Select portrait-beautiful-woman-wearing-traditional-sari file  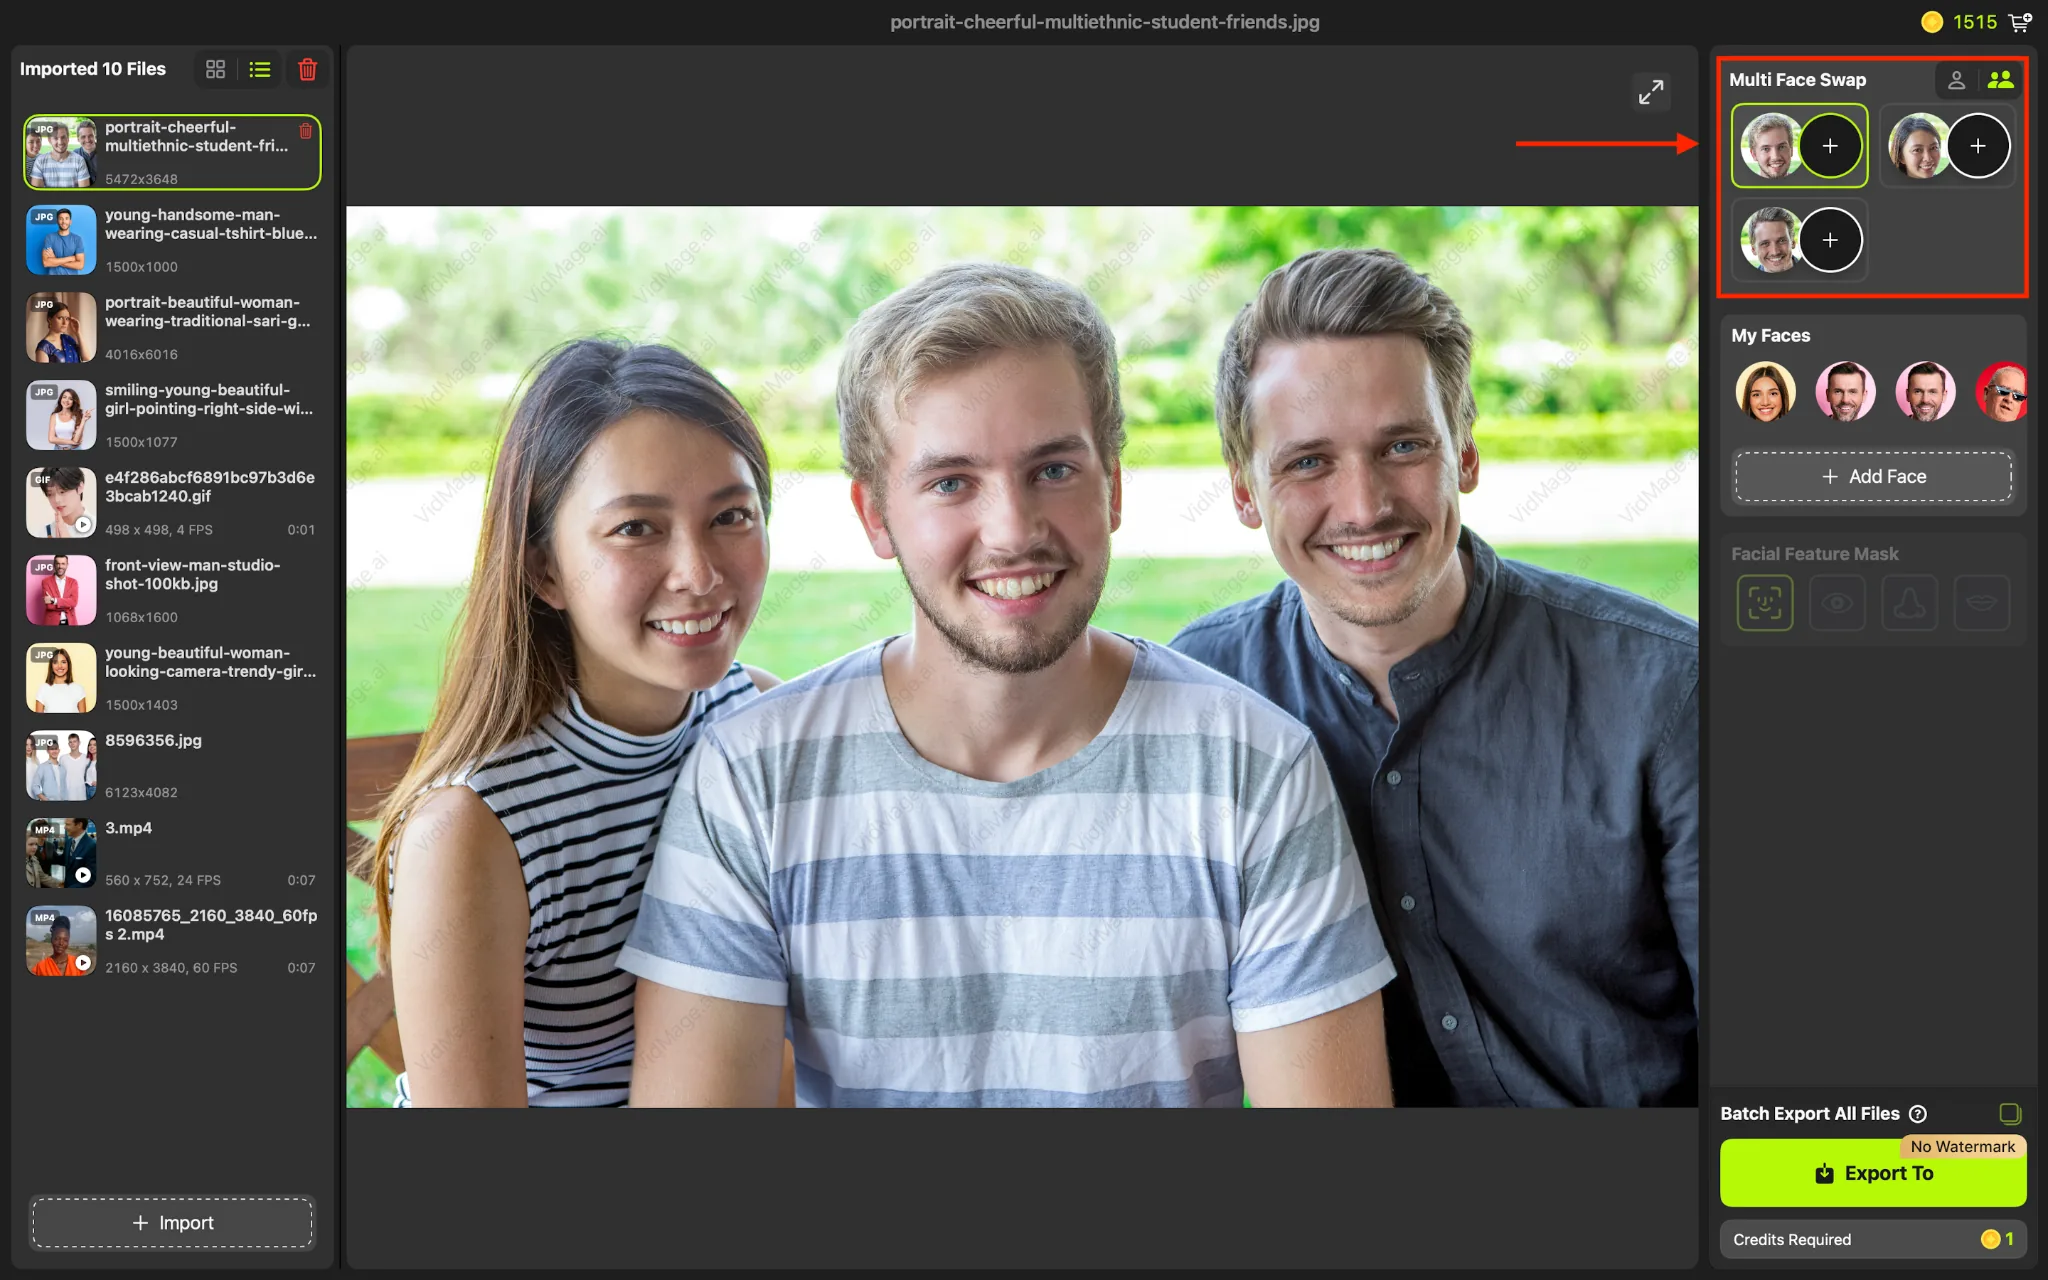(172, 328)
